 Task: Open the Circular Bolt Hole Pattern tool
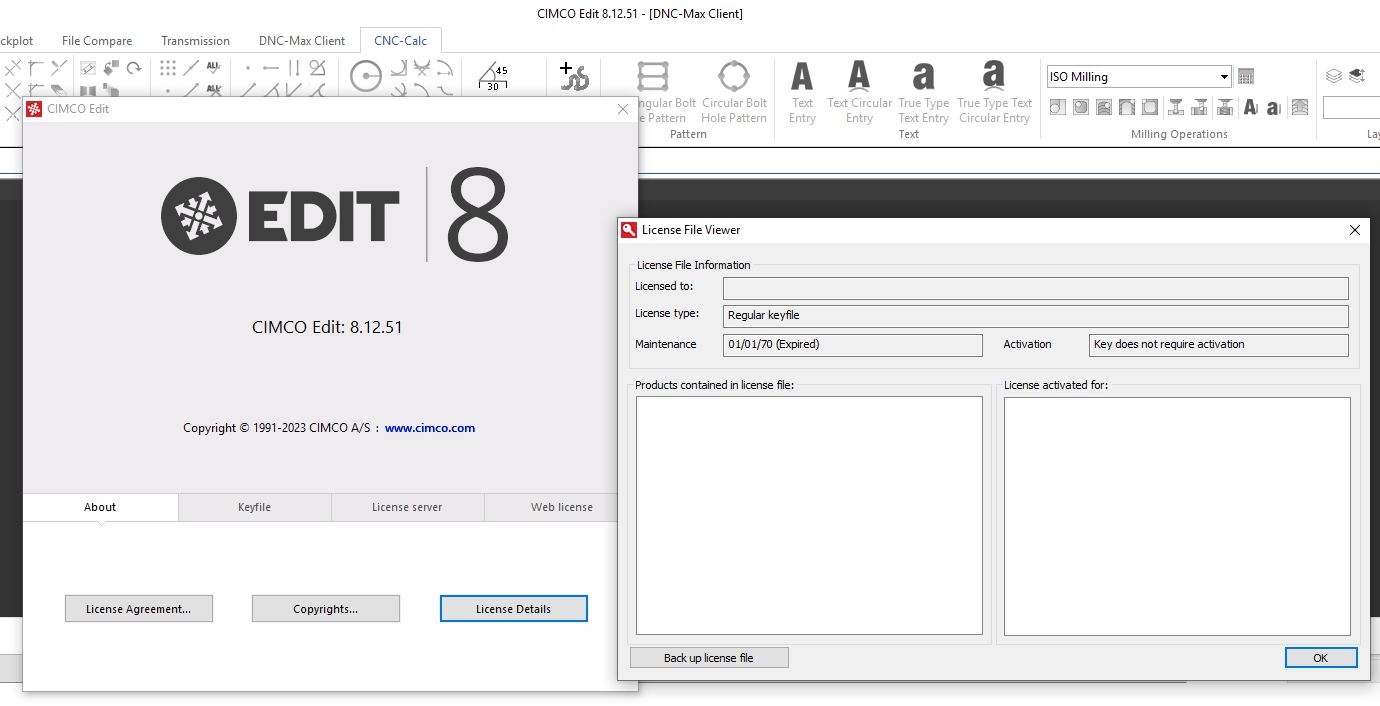point(734,90)
